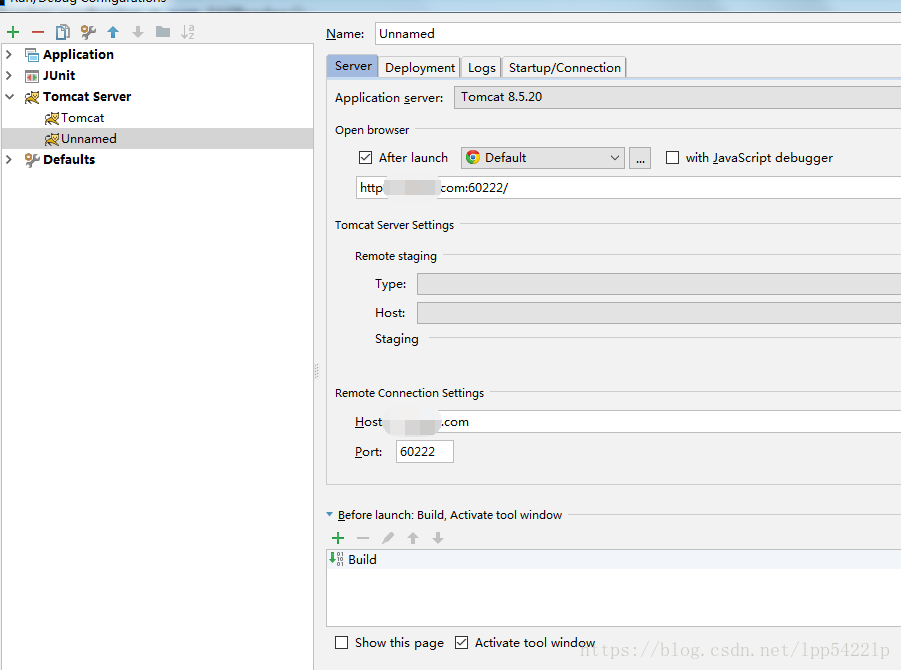The width and height of the screenshot is (901, 670).
Task: Click the JUnit tree label
Action: click(59, 75)
